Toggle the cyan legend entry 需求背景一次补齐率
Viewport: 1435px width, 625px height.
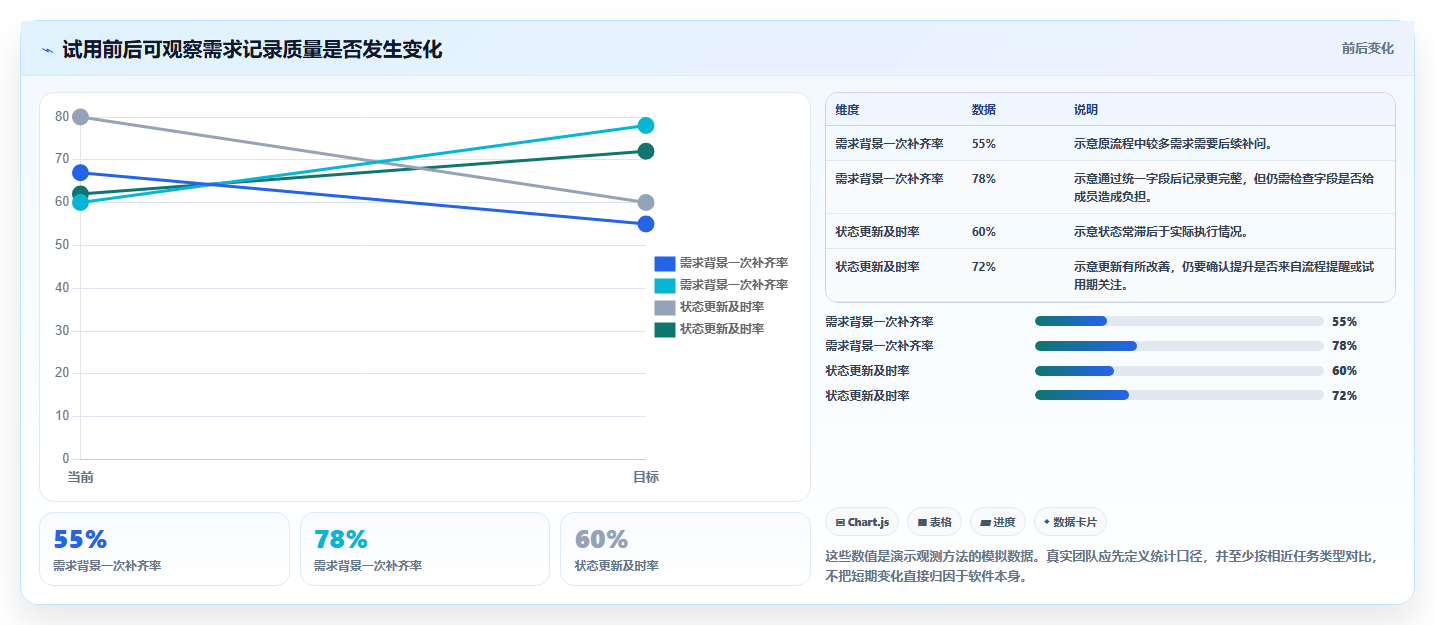point(721,285)
